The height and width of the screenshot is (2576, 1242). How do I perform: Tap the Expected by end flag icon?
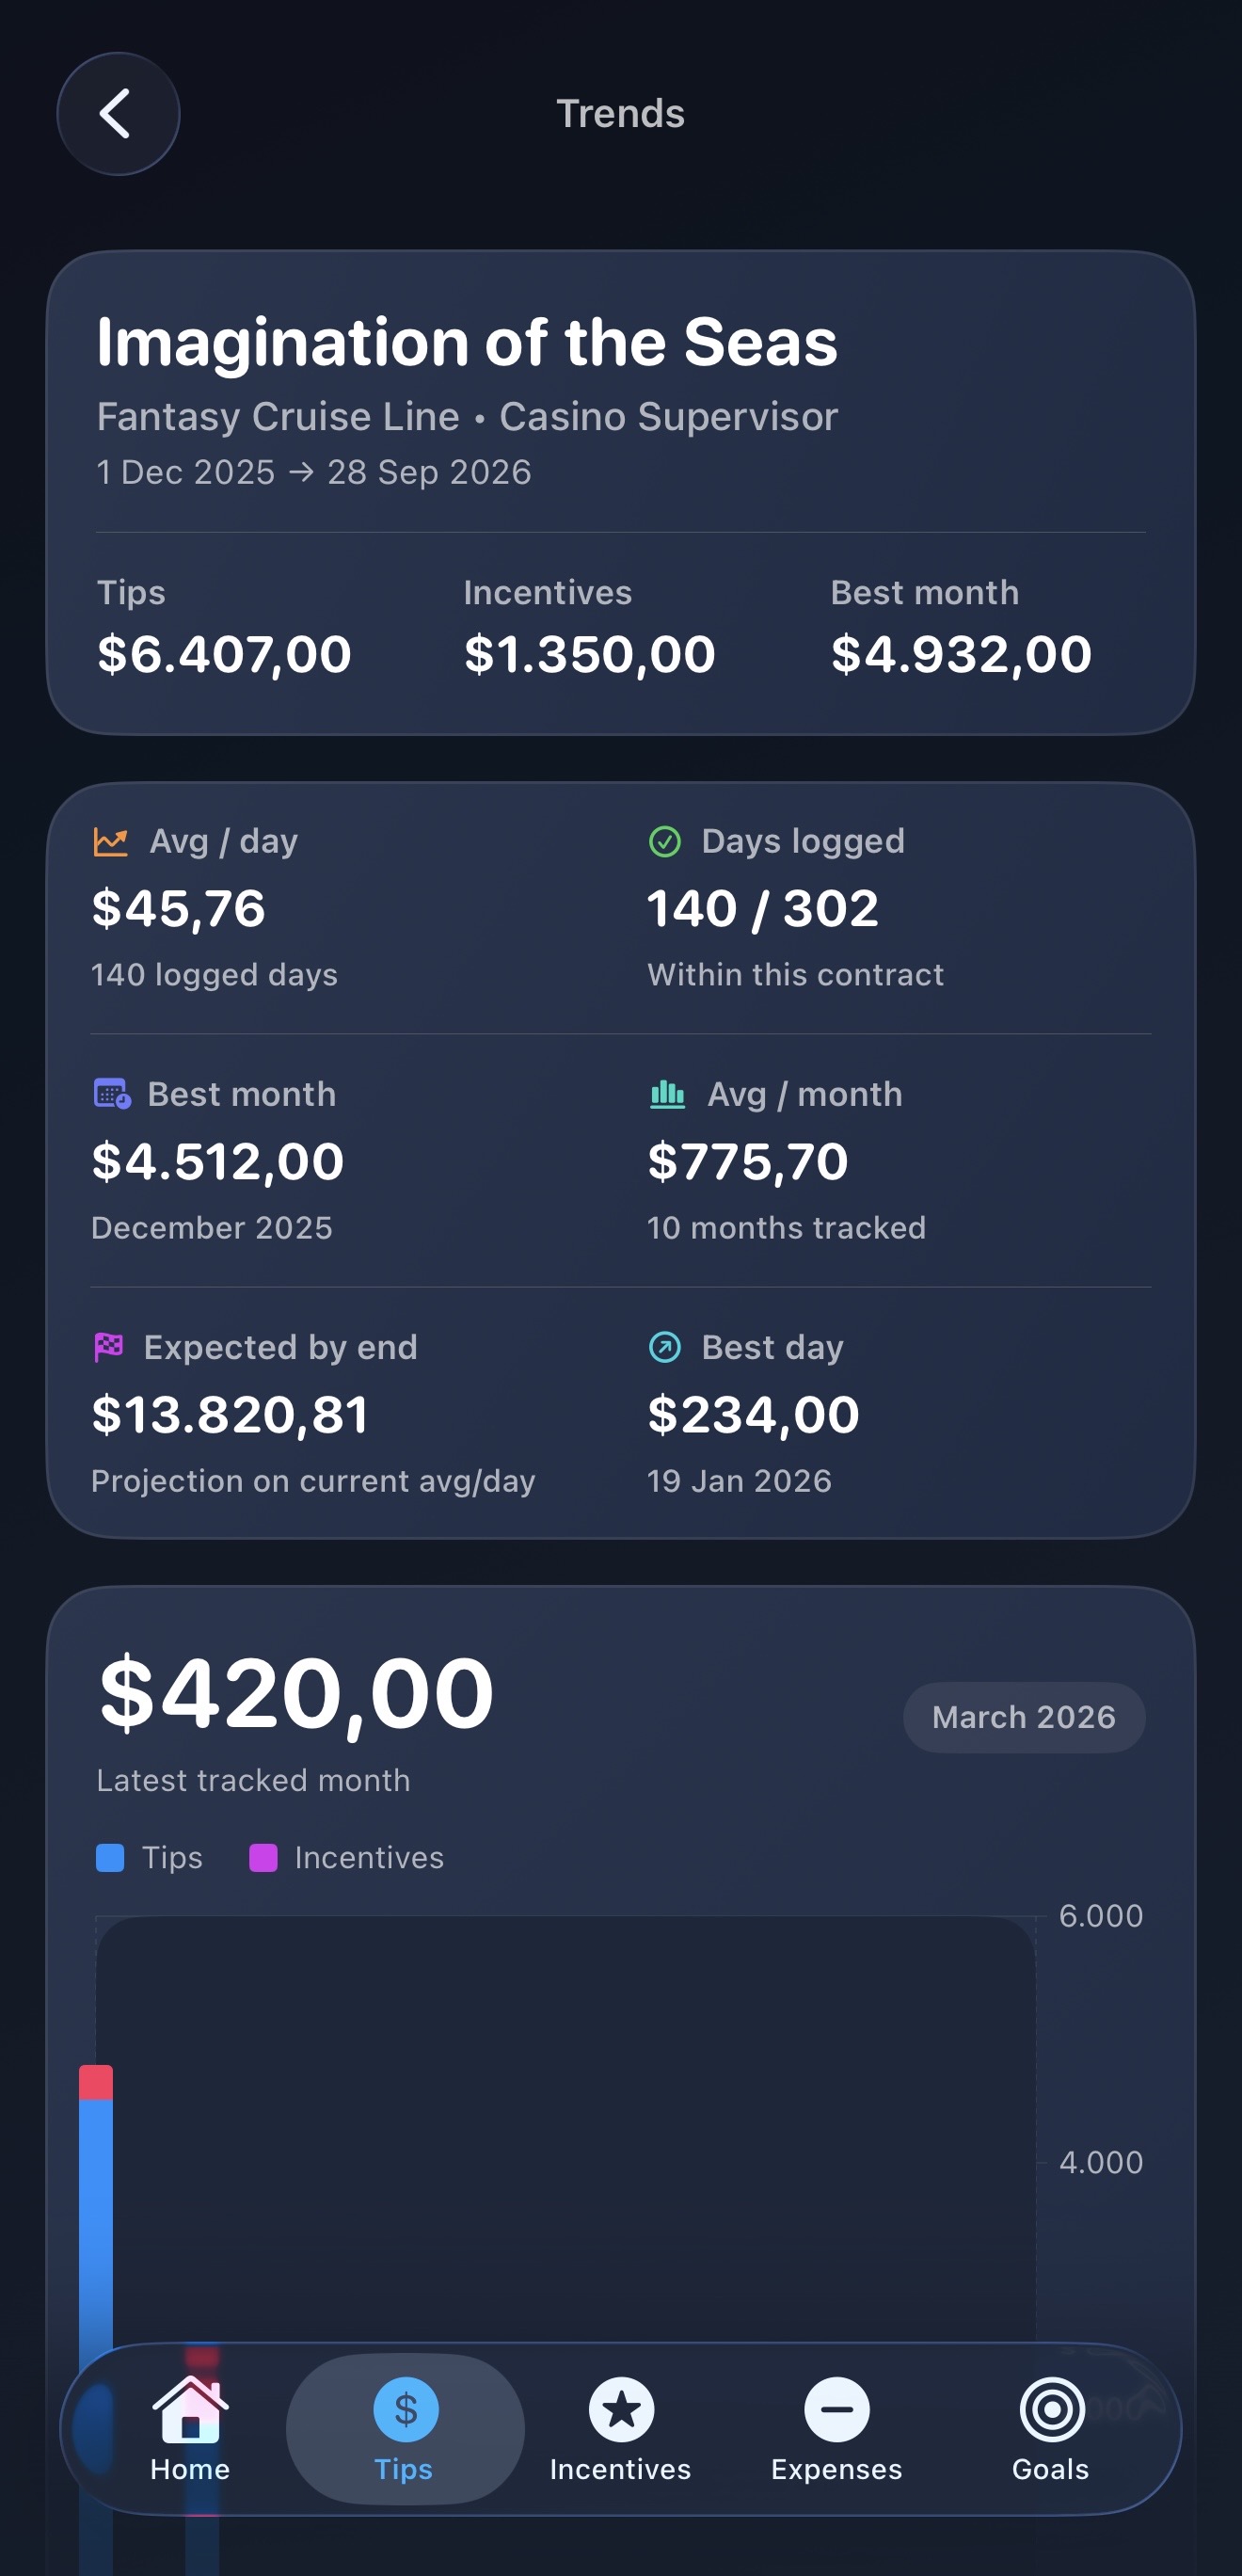[x=109, y=1347]
